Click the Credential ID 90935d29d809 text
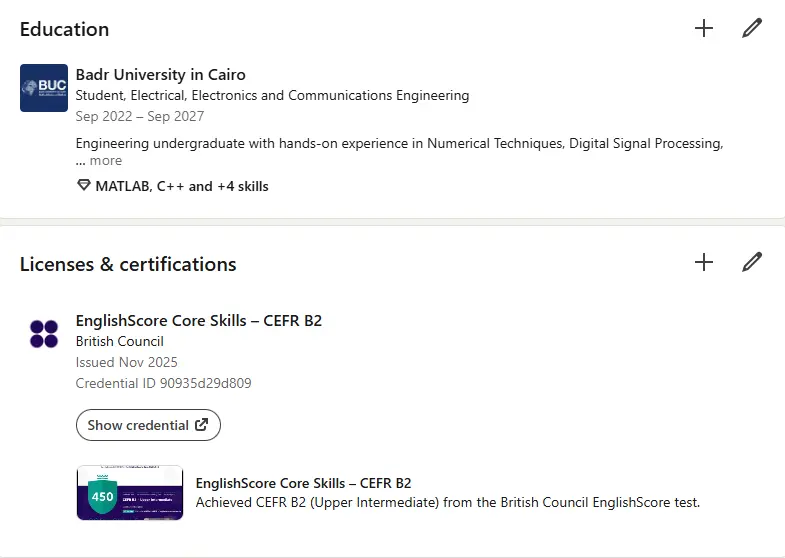 tap(163, 383)
